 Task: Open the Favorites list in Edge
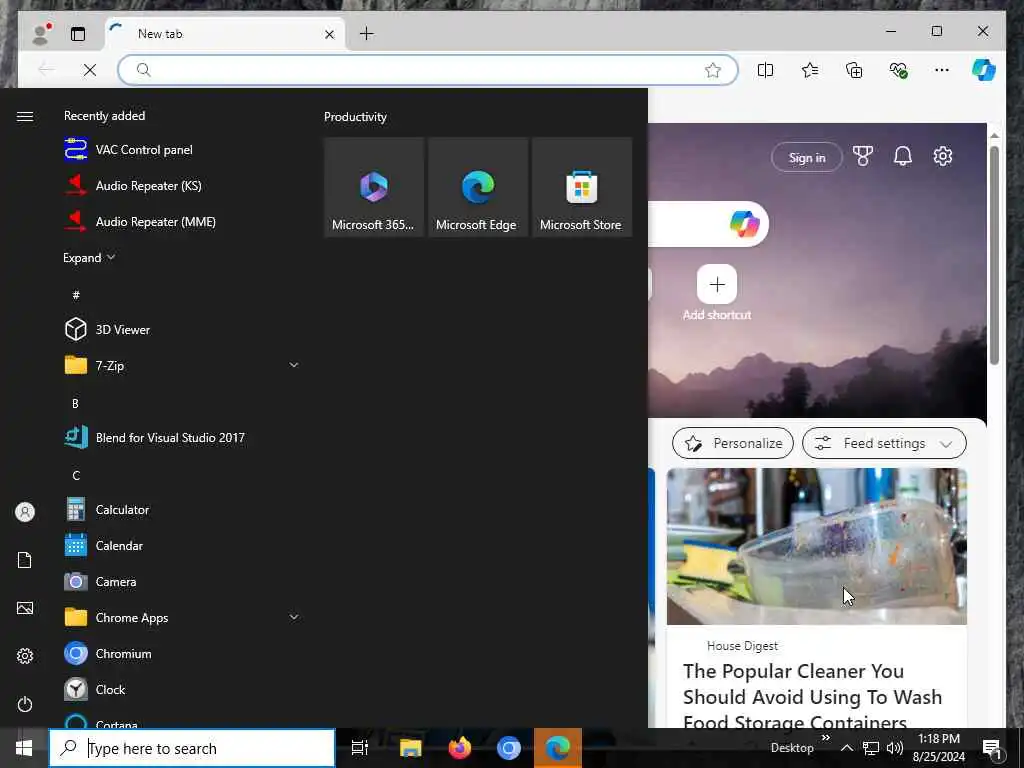pos(810,70)
